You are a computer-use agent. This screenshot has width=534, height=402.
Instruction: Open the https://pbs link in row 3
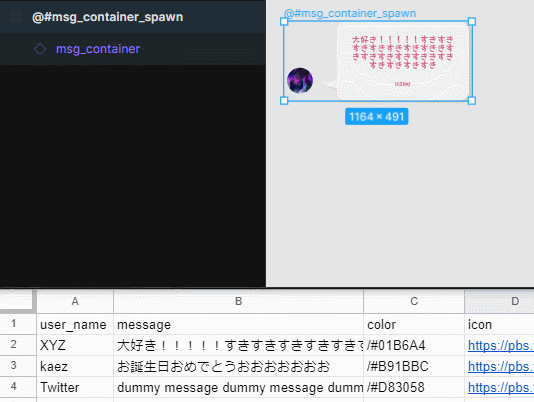click(501, 367)
